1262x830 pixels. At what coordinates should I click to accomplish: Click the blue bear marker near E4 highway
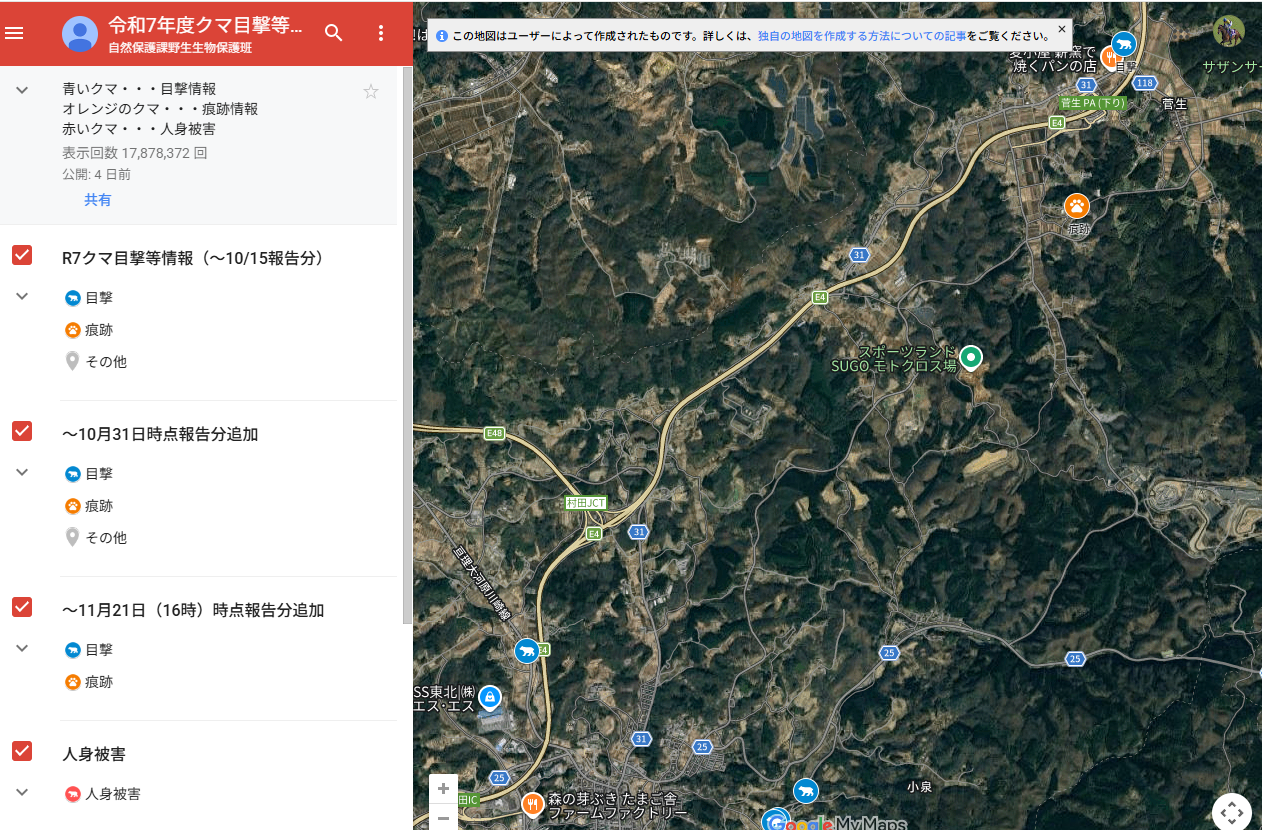click(526, 652)
